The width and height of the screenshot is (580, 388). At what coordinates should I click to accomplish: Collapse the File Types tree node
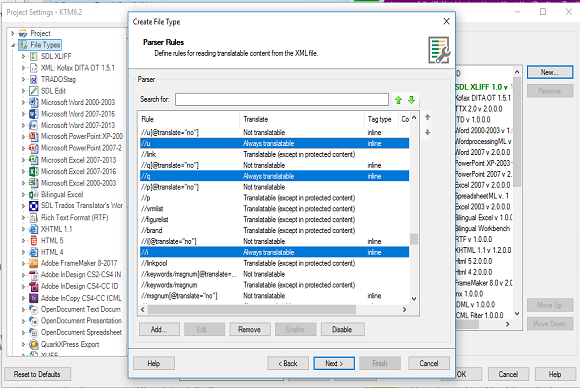coord(13,45)
